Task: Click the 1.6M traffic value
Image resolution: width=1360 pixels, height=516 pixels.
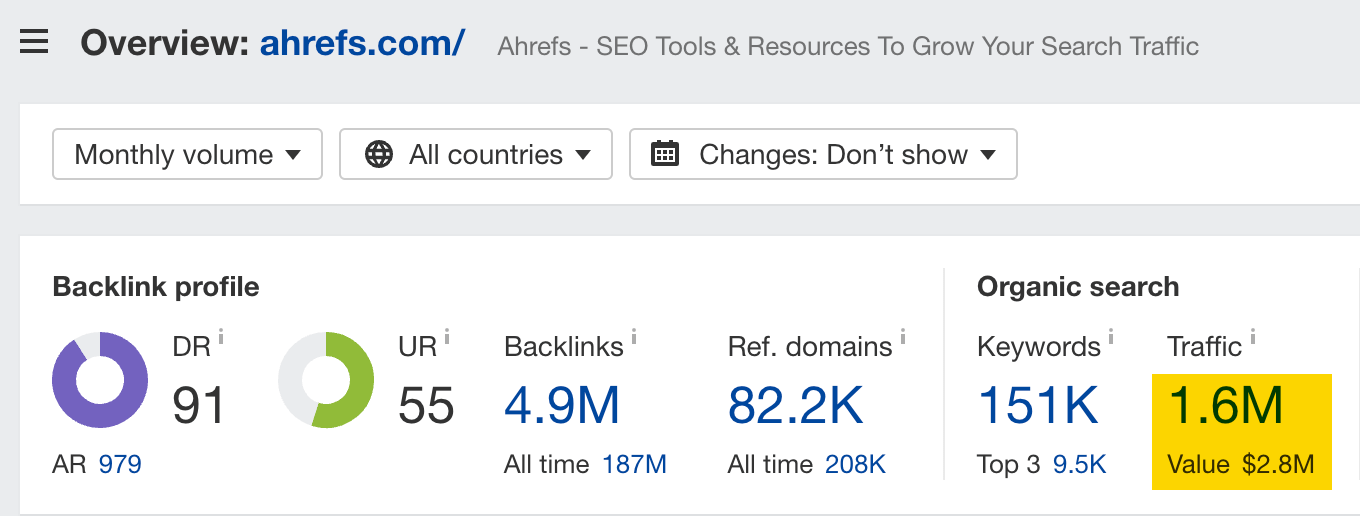Action: [x=1225, y=405]
